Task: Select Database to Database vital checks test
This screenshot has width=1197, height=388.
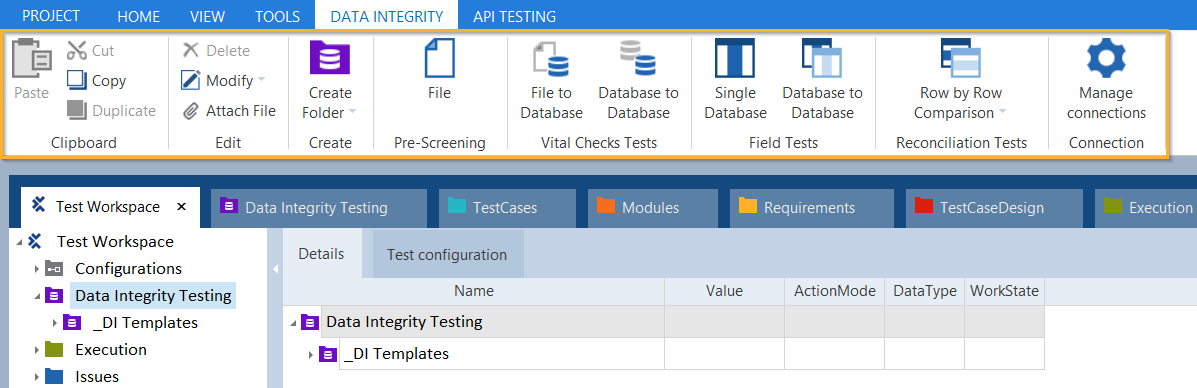Action: click(x=637, y=59)
